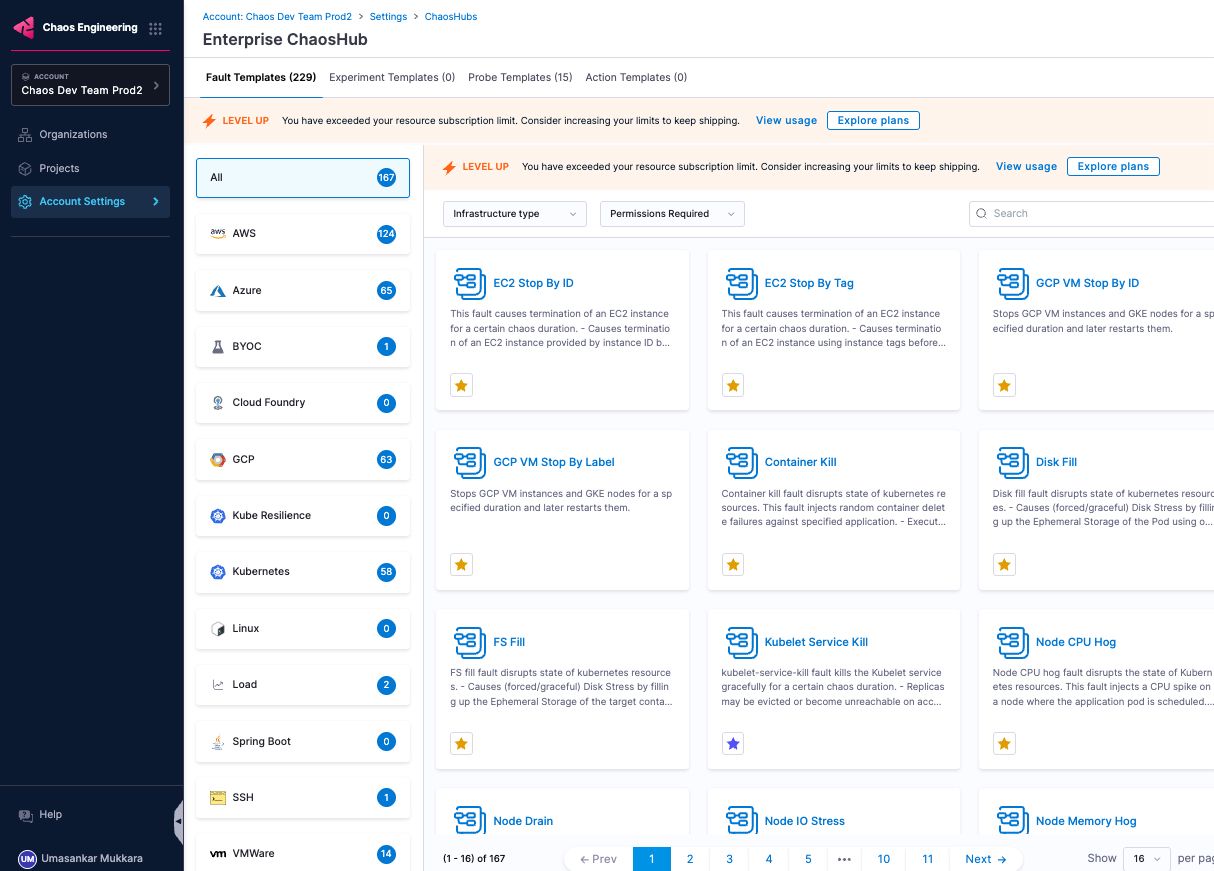The image size is (1214, 871).
Task: Click View usage in the inner banner
Action: click(1026, 166)
